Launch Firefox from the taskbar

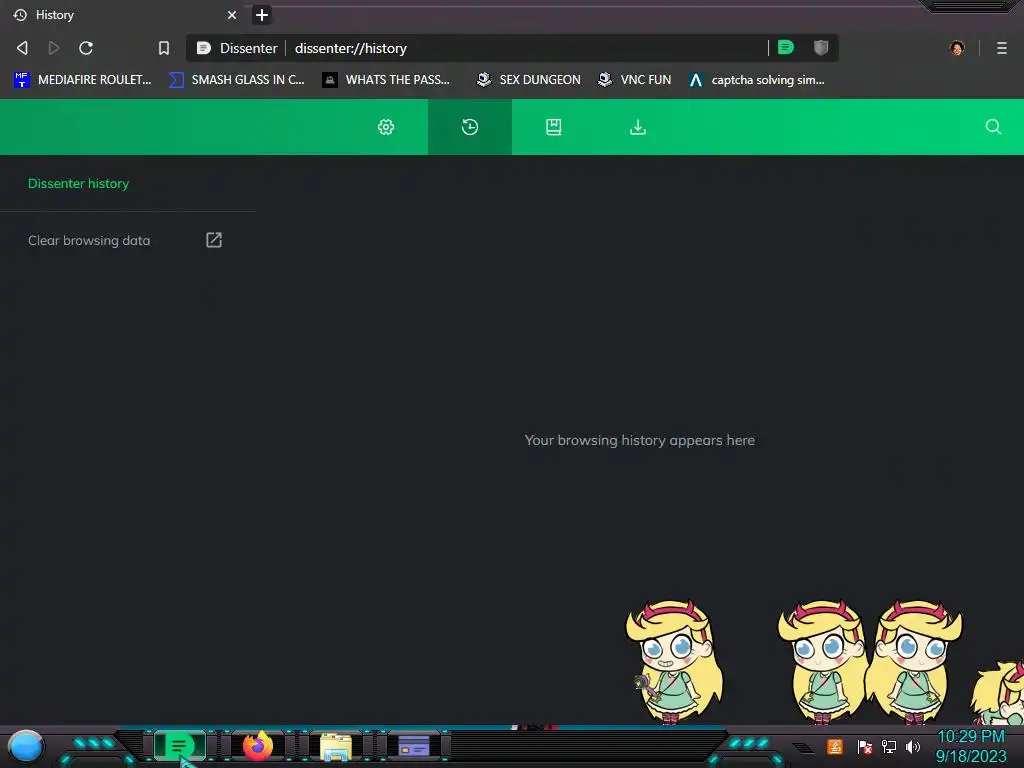coord(258,745)
